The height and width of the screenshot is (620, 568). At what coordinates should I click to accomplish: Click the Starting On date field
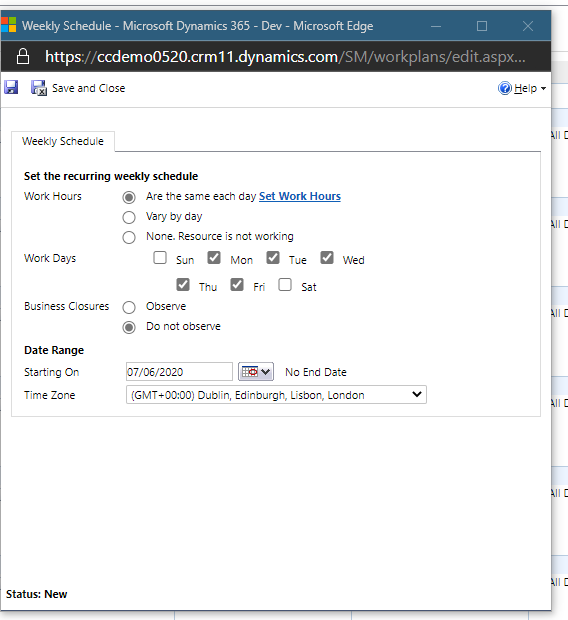[179, 372]
